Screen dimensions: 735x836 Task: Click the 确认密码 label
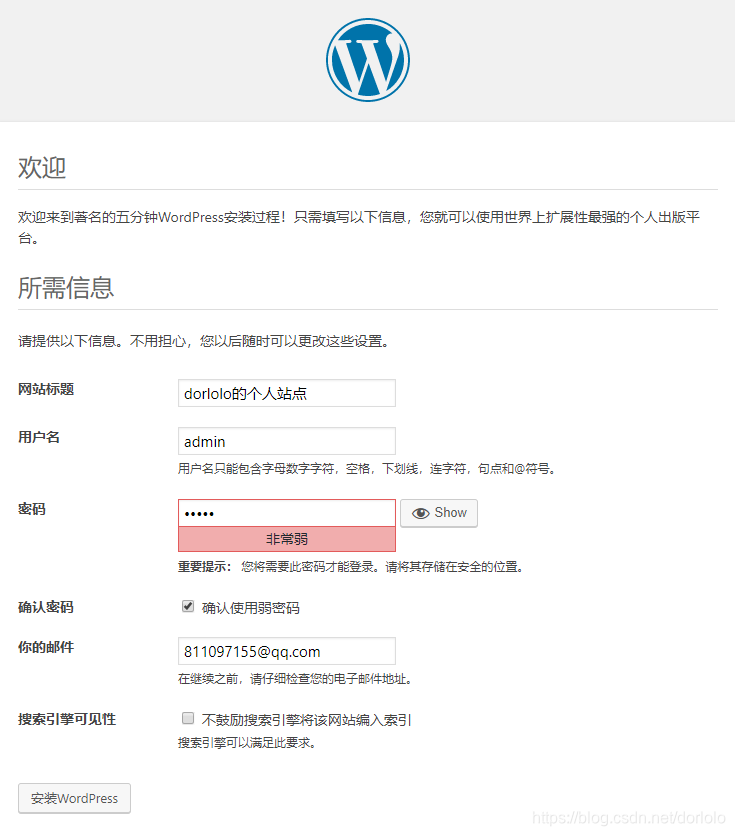pyautogui.click(x=46, y=607)
